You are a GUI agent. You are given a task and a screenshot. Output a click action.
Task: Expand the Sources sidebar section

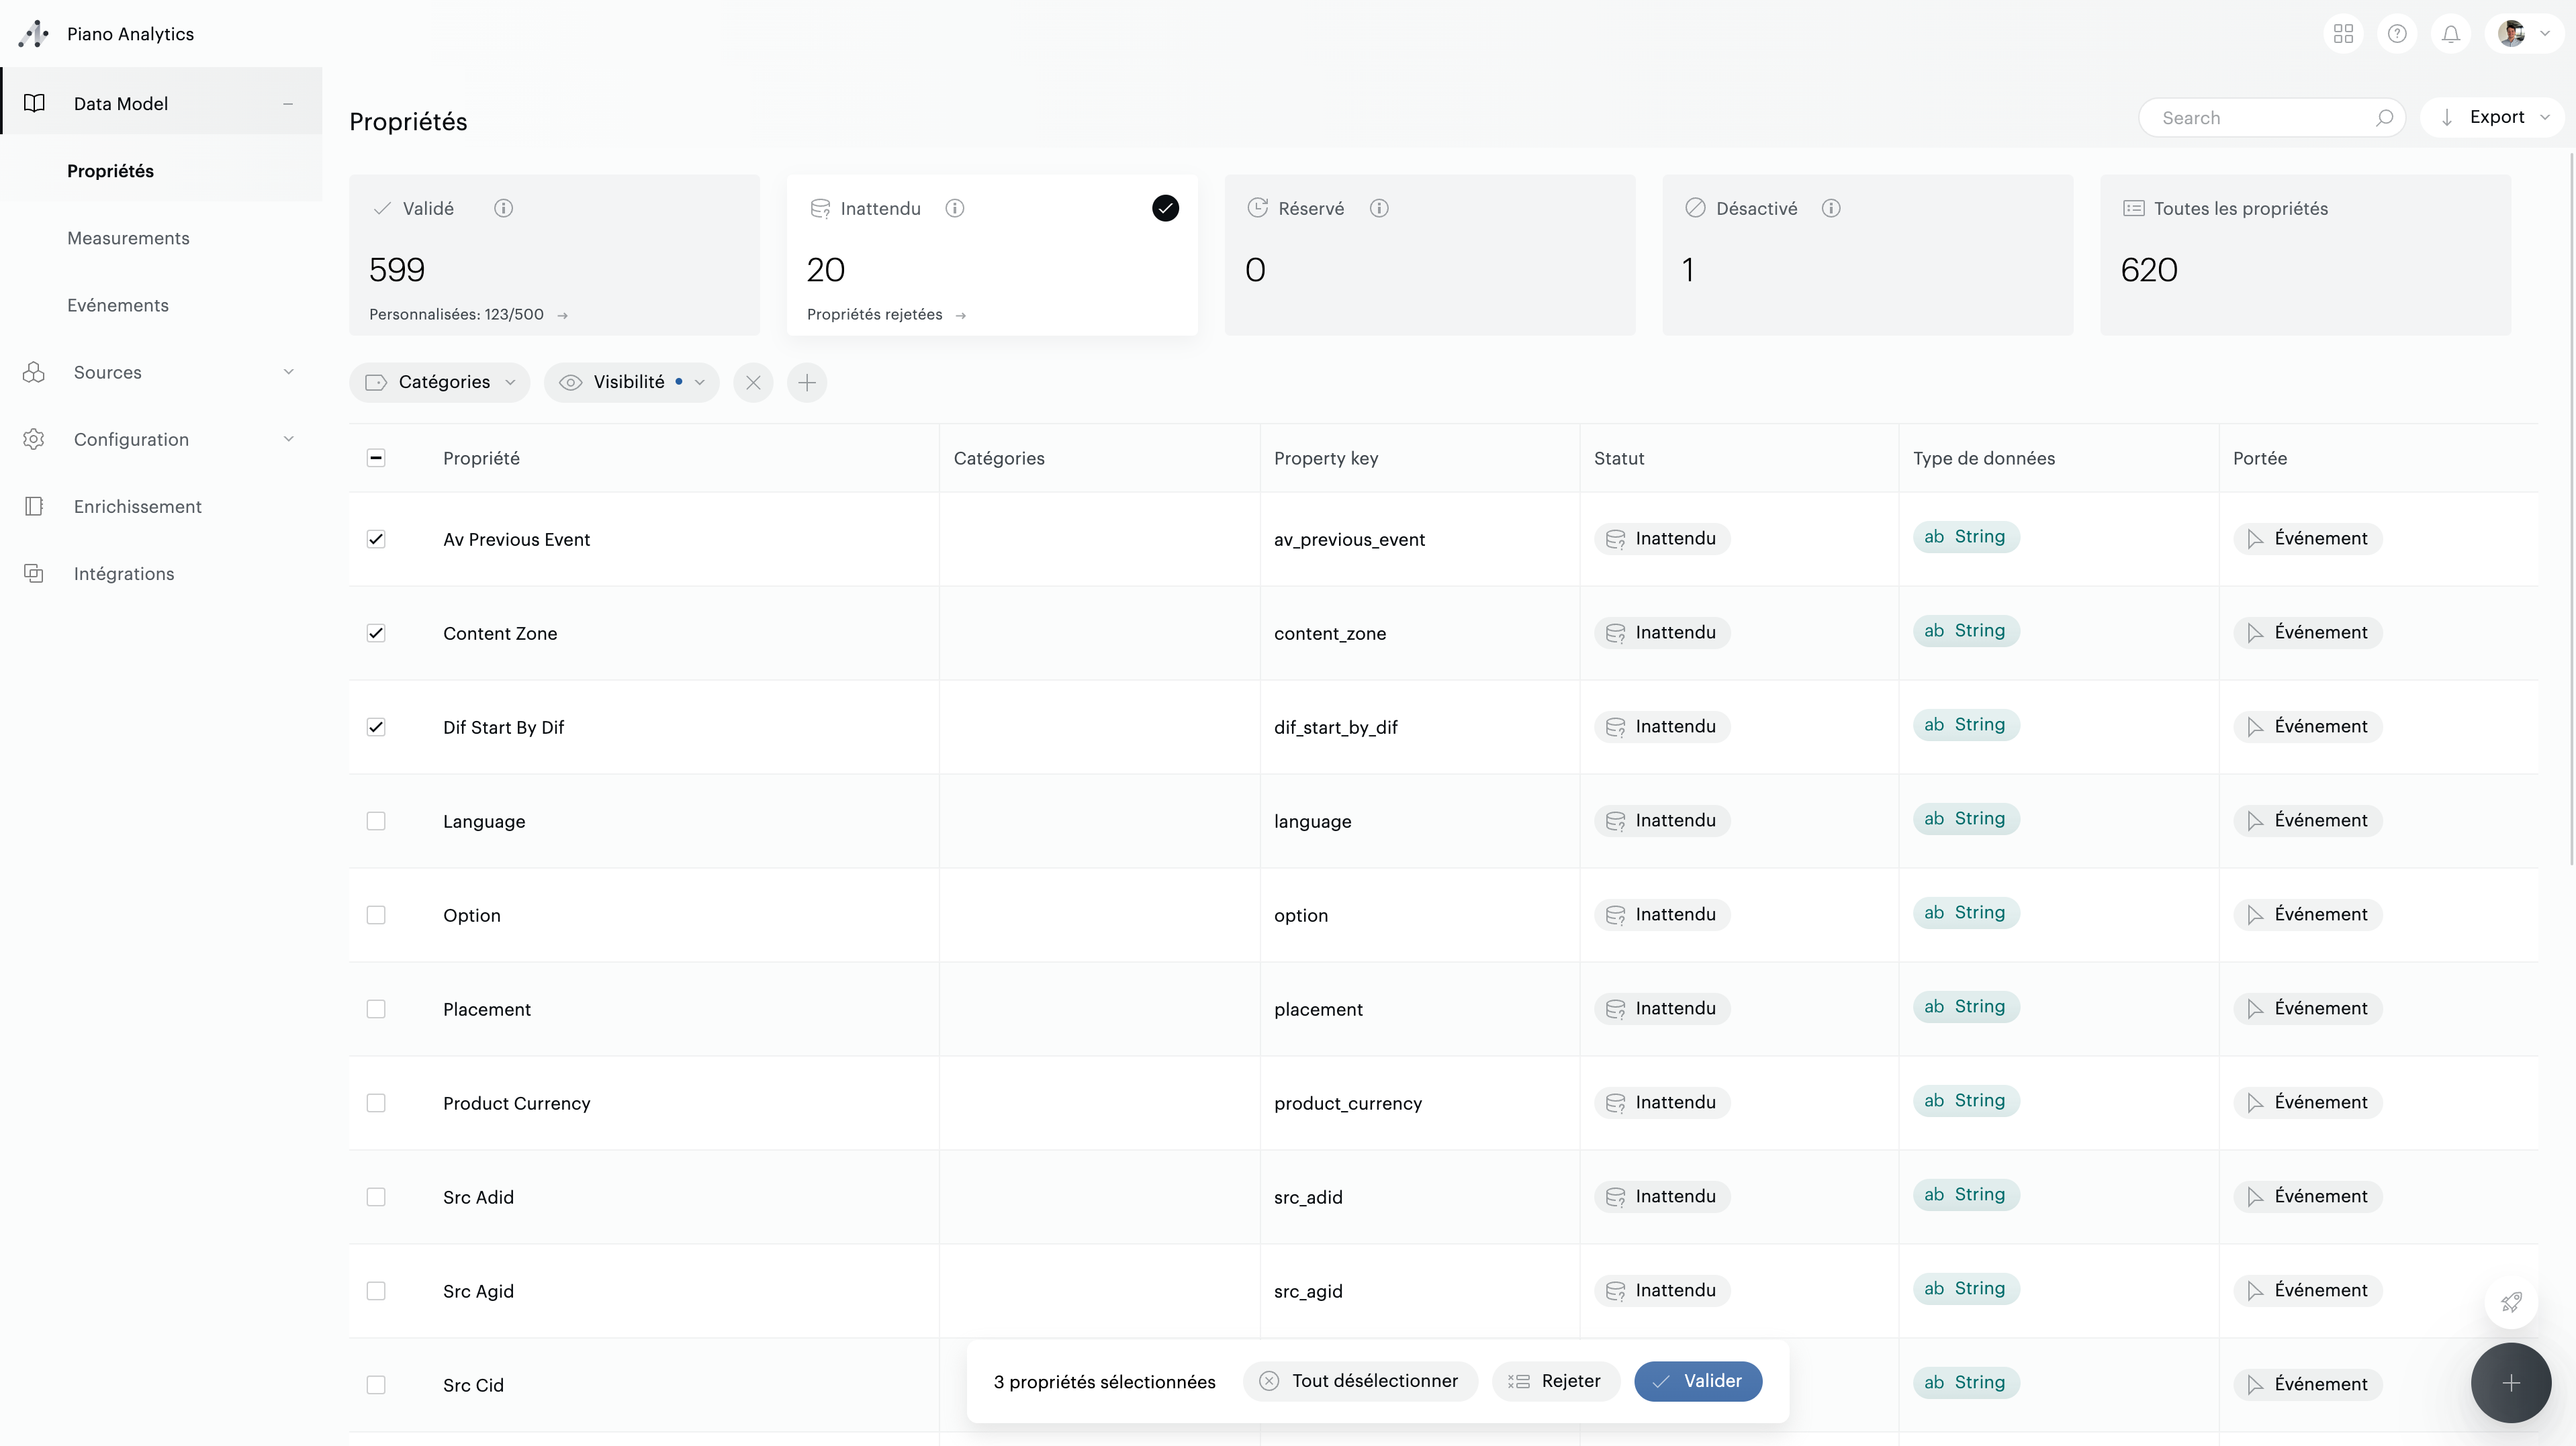point(160,372)
